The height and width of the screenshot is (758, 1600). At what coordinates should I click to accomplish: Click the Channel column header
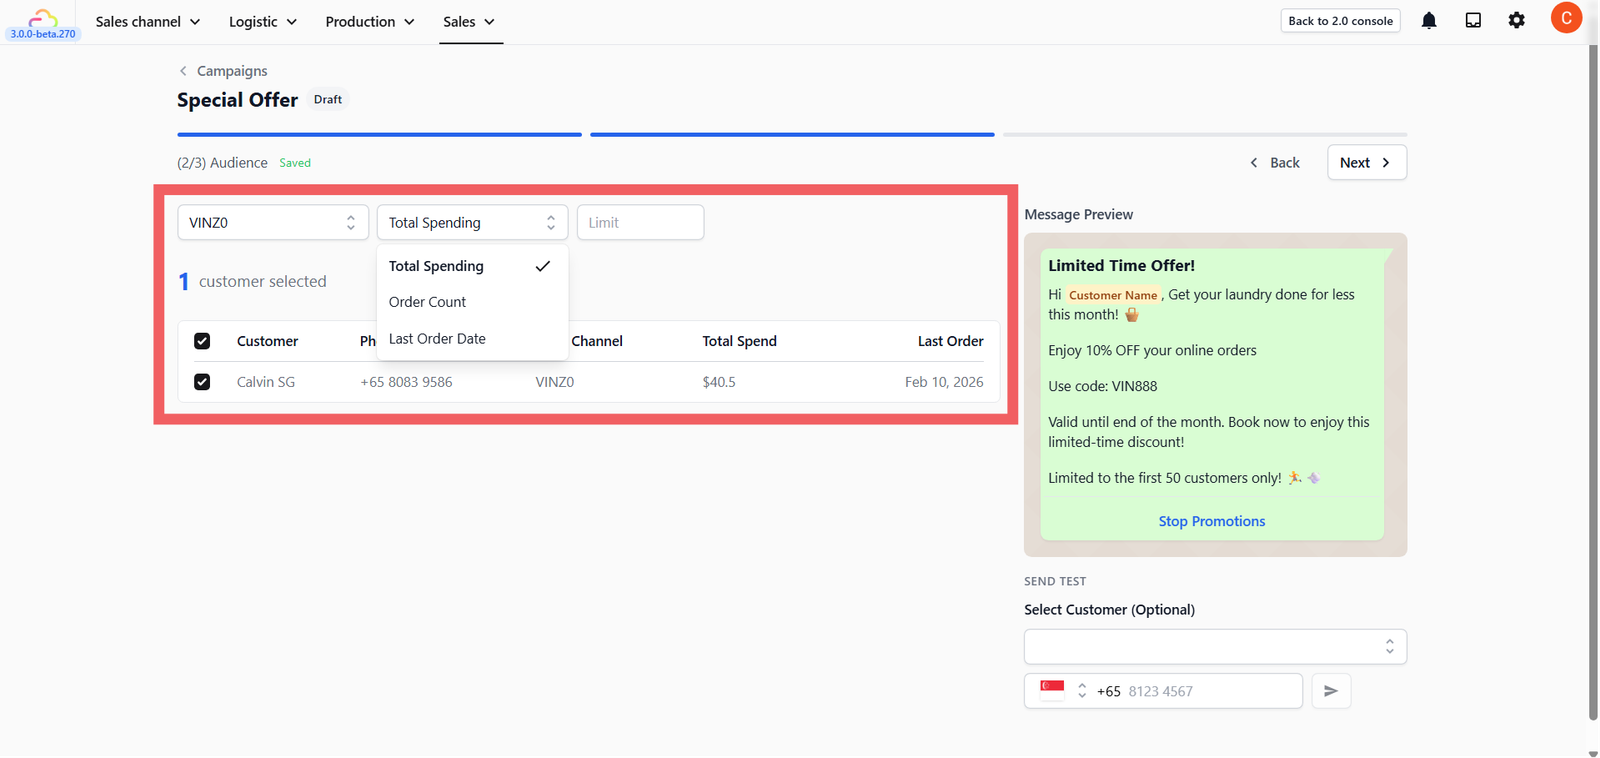[x=597, y=341]
